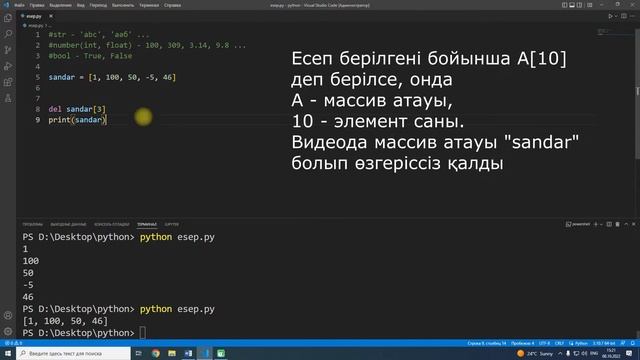640x360 pixels.
Task: Open Task View on taskbar
Action: (x=139, y=353)
